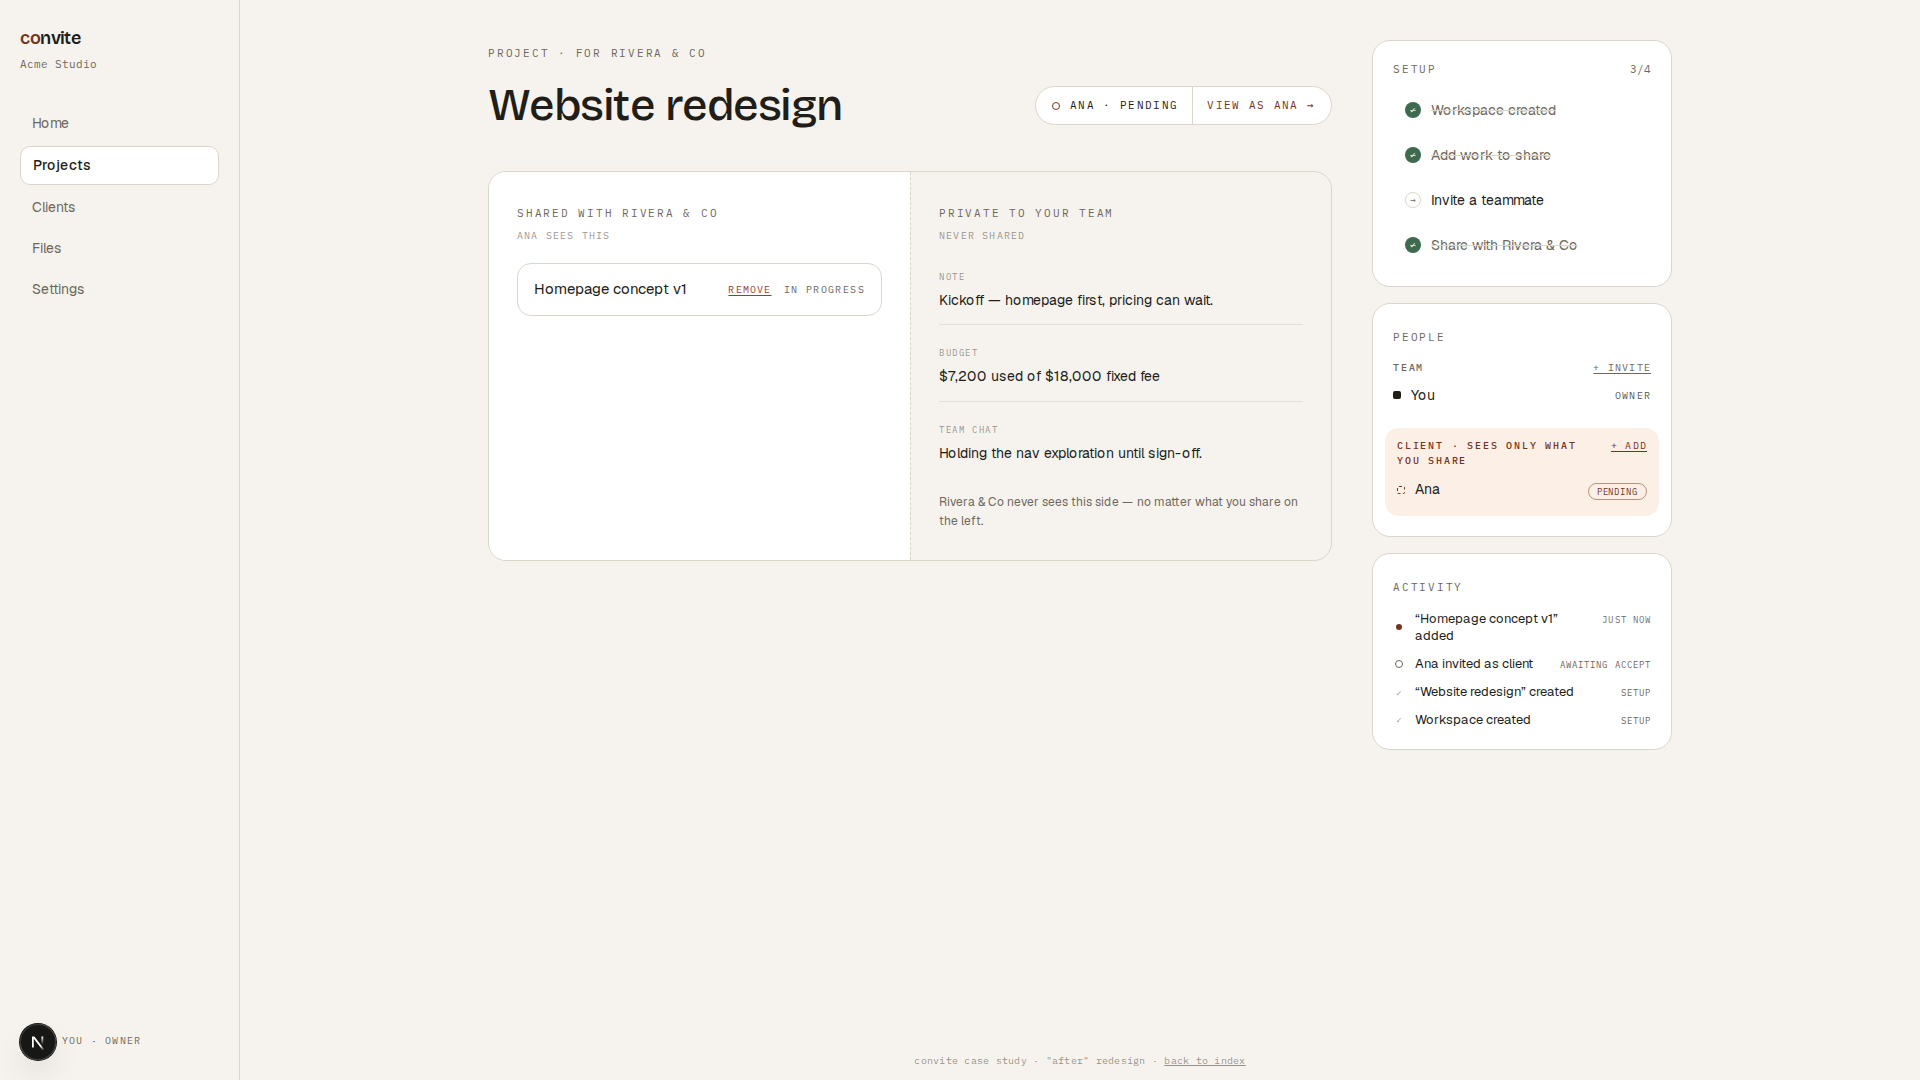This screenshot has width=1920, height=1080.
Task: Click Acme Studio workspace name
Action: [58, 64]
